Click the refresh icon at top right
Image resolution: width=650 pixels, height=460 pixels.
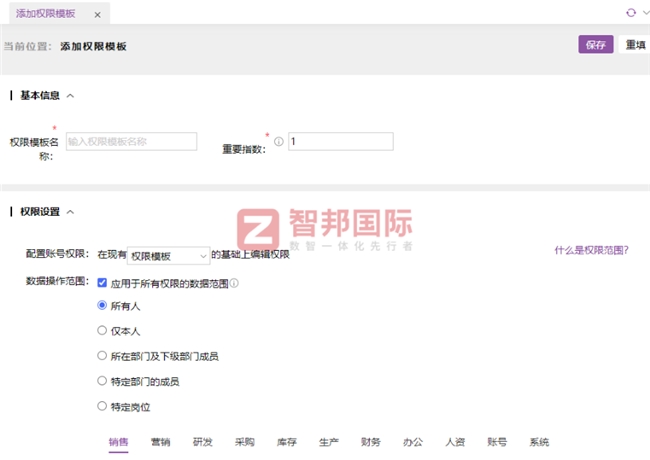(629, 13)
